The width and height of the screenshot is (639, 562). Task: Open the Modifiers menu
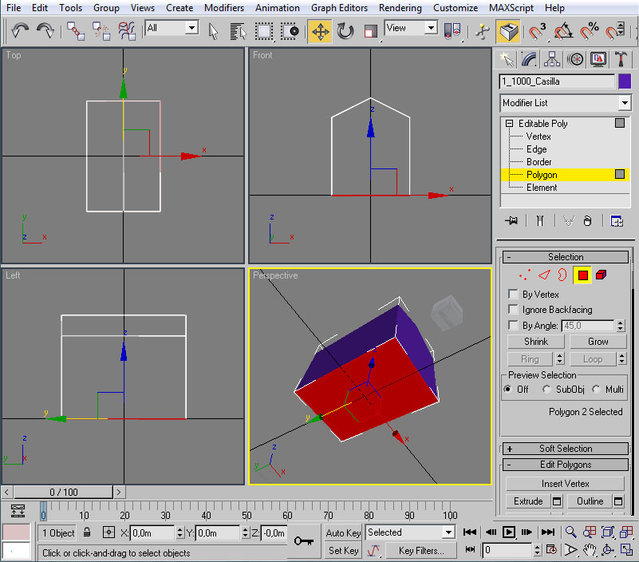224,8
